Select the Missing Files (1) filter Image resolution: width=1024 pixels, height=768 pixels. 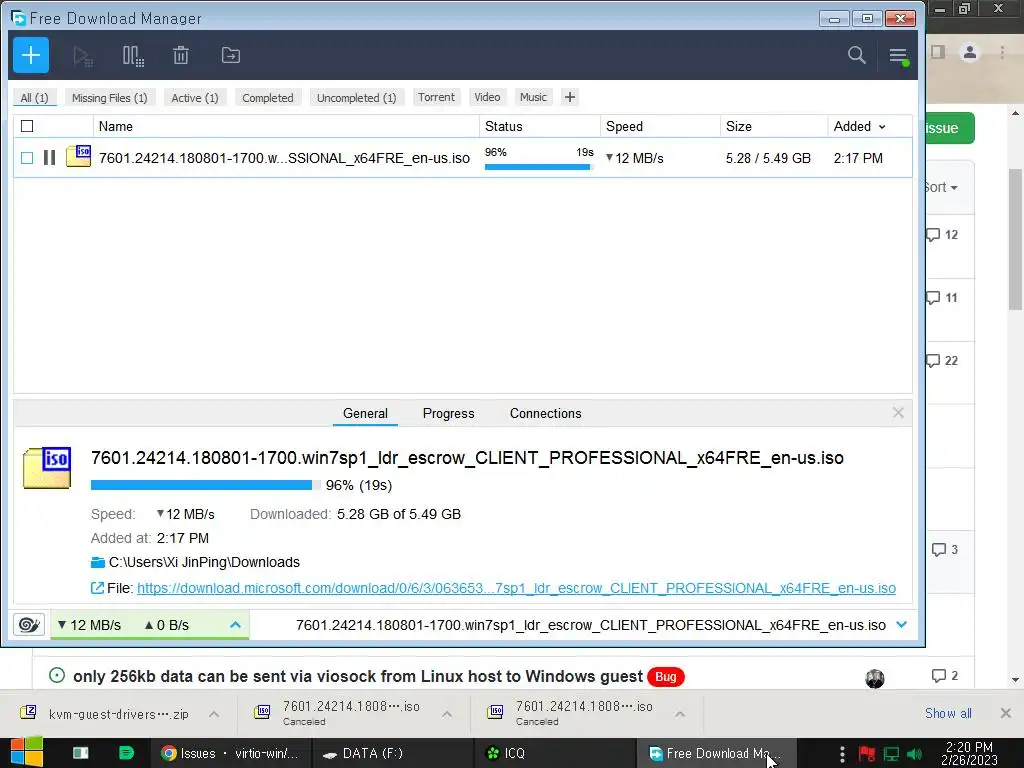[x=110, y=98]
